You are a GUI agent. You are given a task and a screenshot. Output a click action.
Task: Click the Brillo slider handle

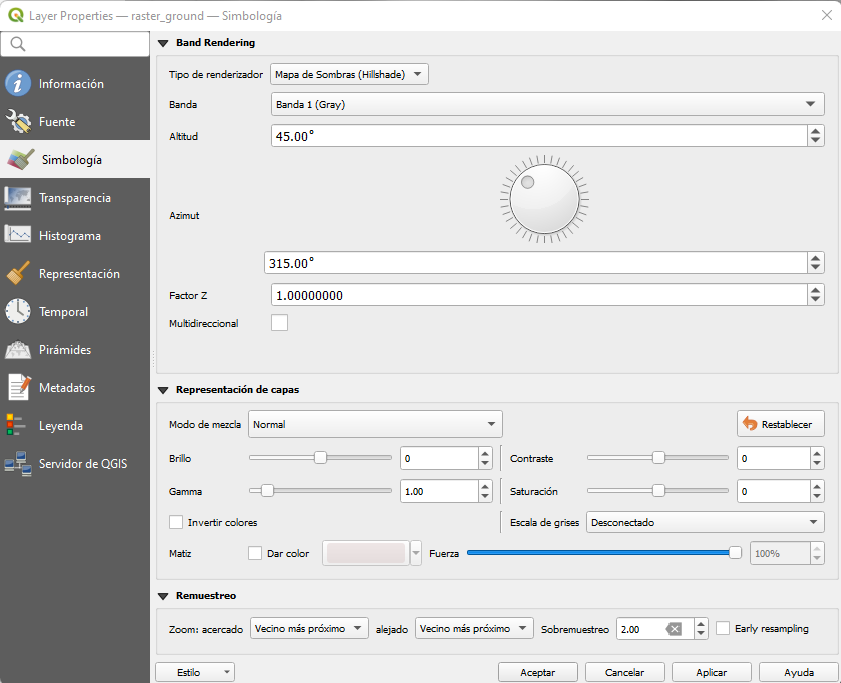pos(320,458)
